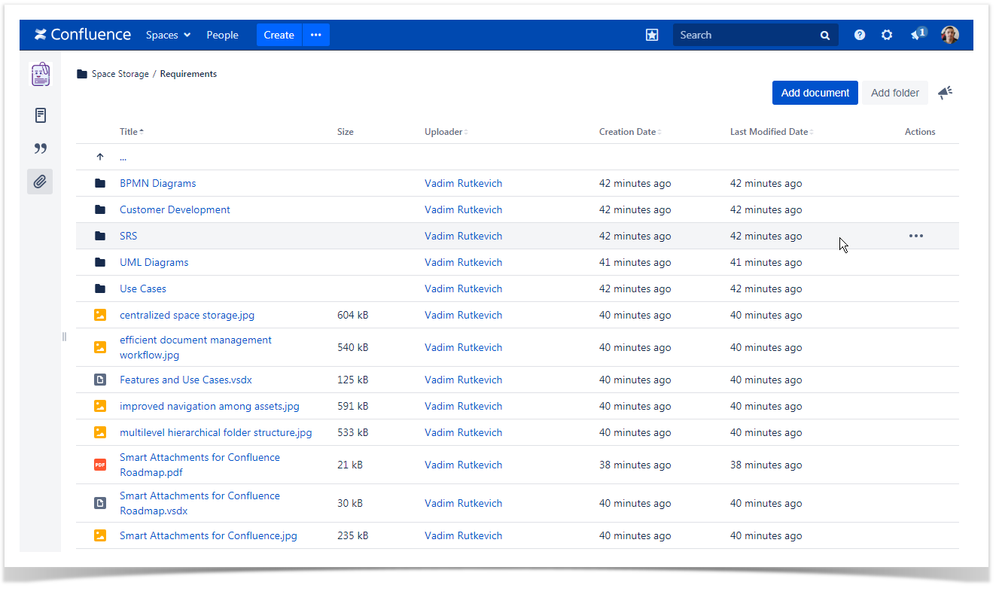Open the People menu item

pyautogui.click(x=222, y=35)
